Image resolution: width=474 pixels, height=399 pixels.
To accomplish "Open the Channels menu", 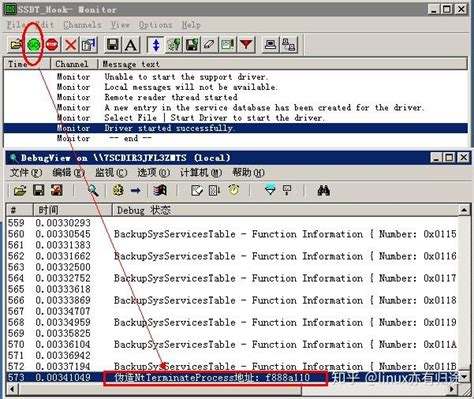I will coord(82,25).
